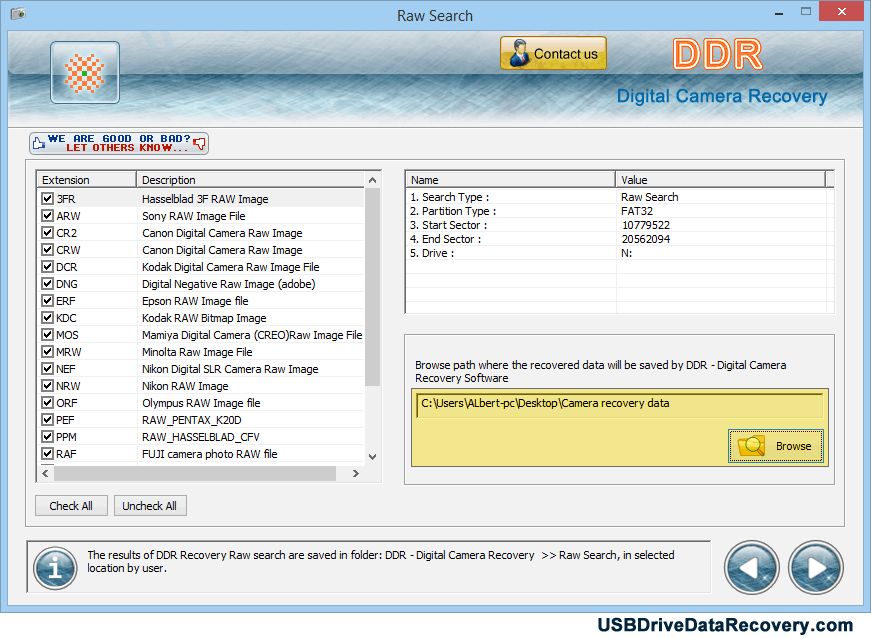Click the information icon in status bar
Image resolution: width=871 pixels, height=638 pixels.
coord(55,567)
